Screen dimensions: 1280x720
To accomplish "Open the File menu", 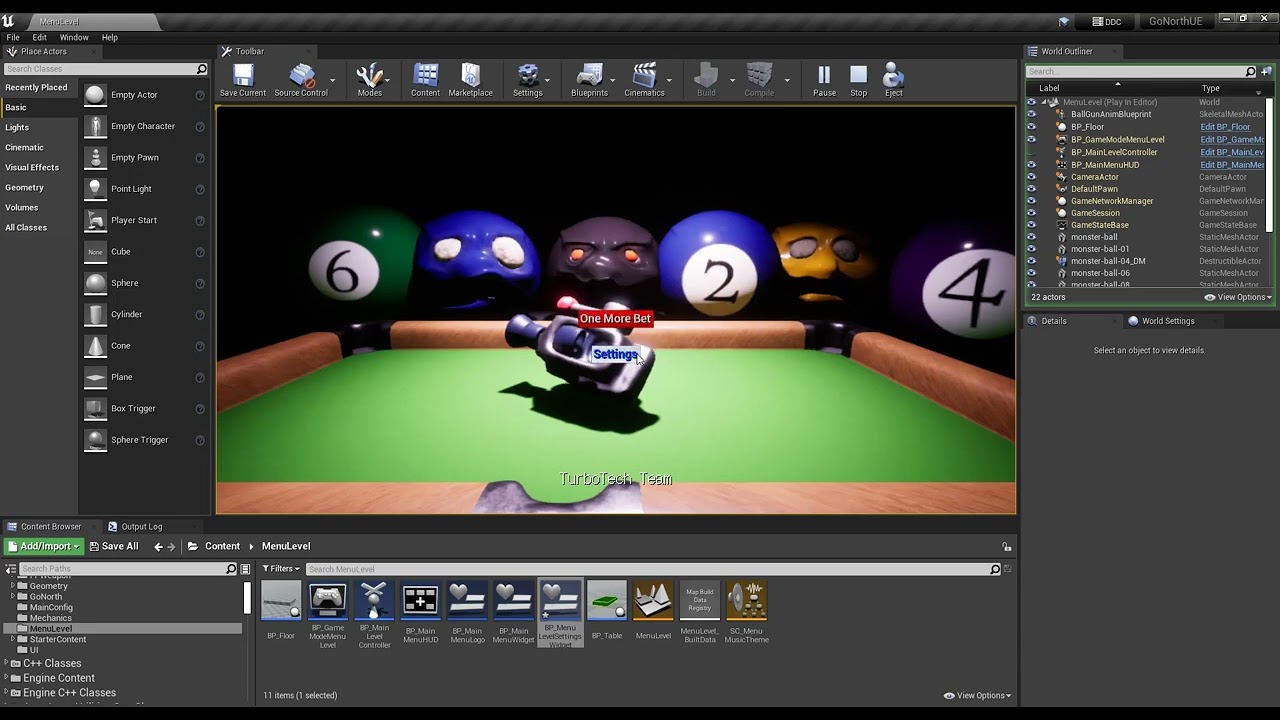I will click(x=13, y=37).
